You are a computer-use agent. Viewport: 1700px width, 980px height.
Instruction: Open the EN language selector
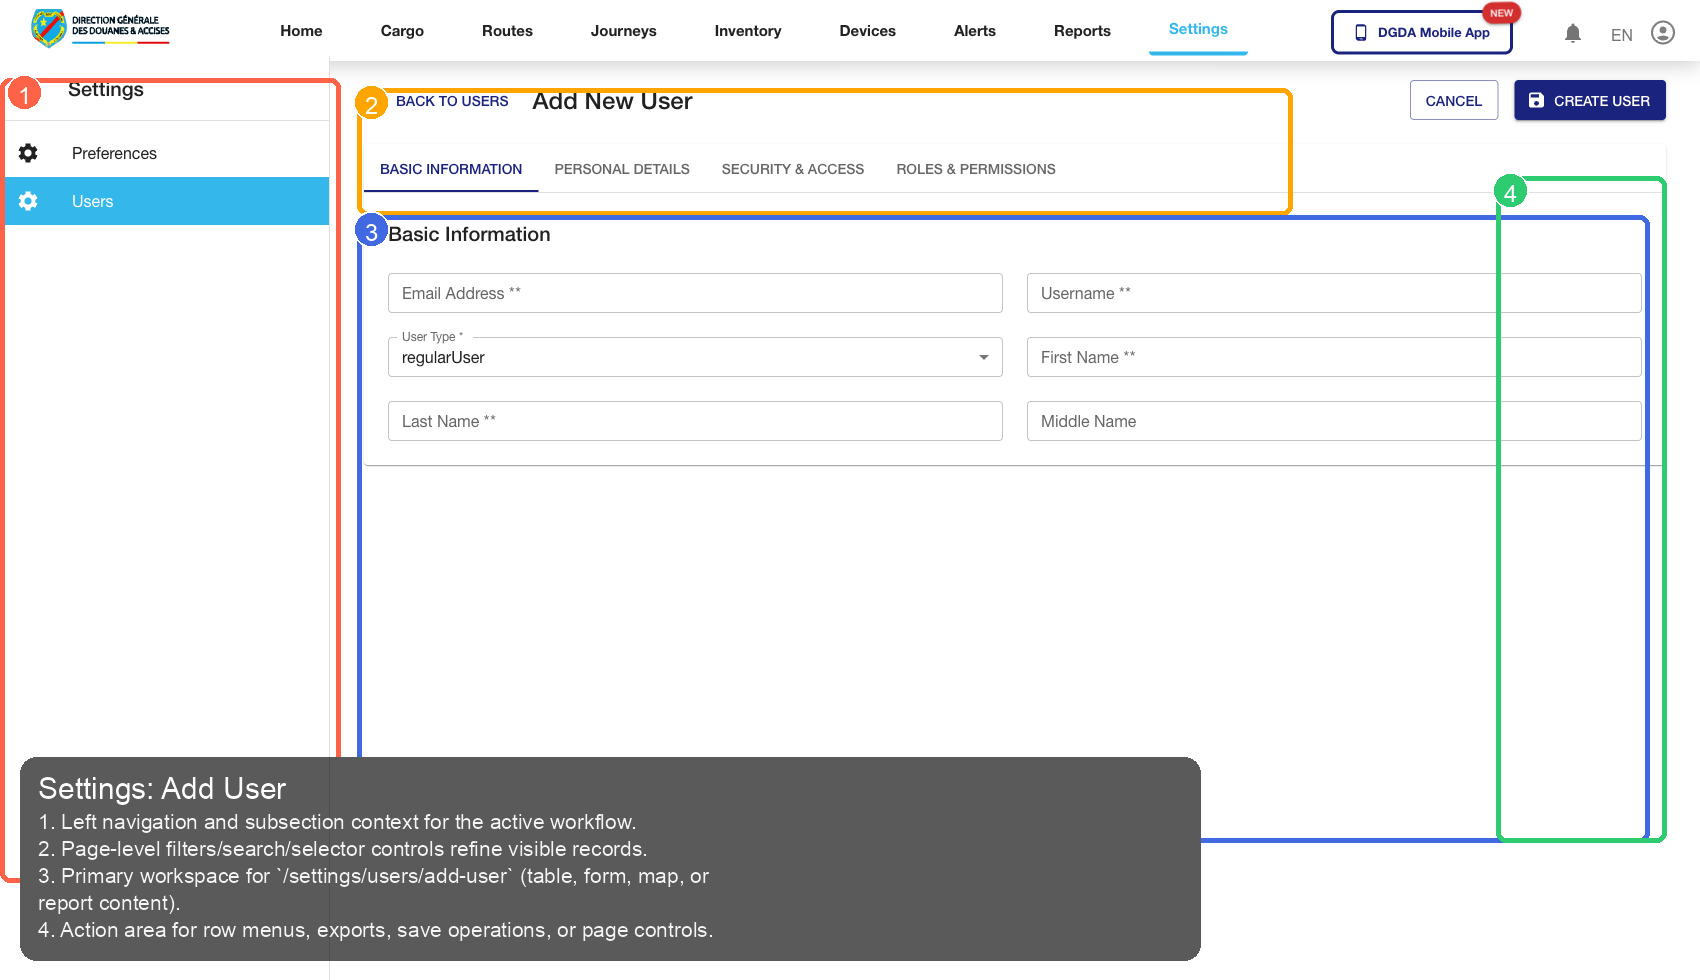[x=1621, y=34]
